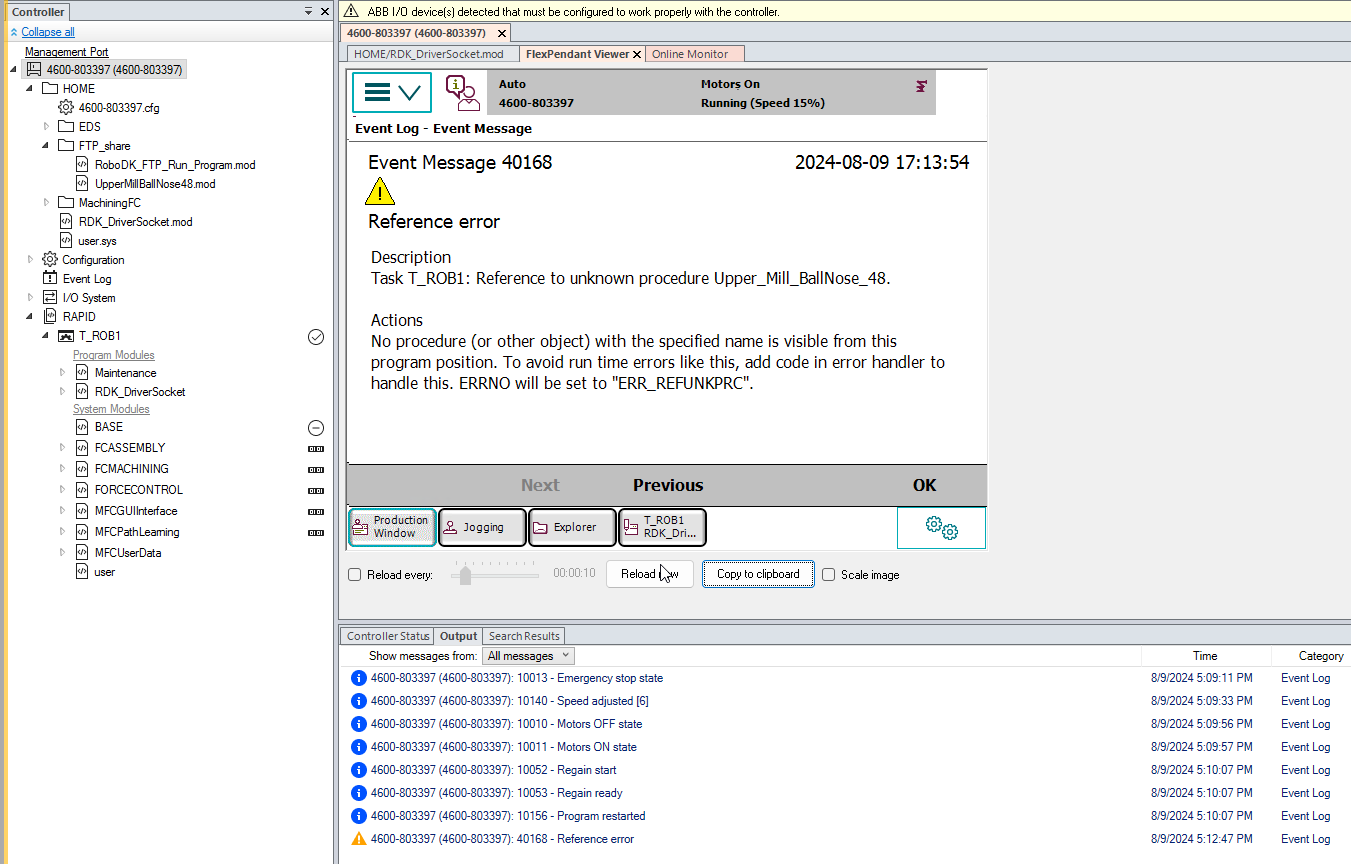
Task: Expand the Configuration node
Action: tap(30, 260)
